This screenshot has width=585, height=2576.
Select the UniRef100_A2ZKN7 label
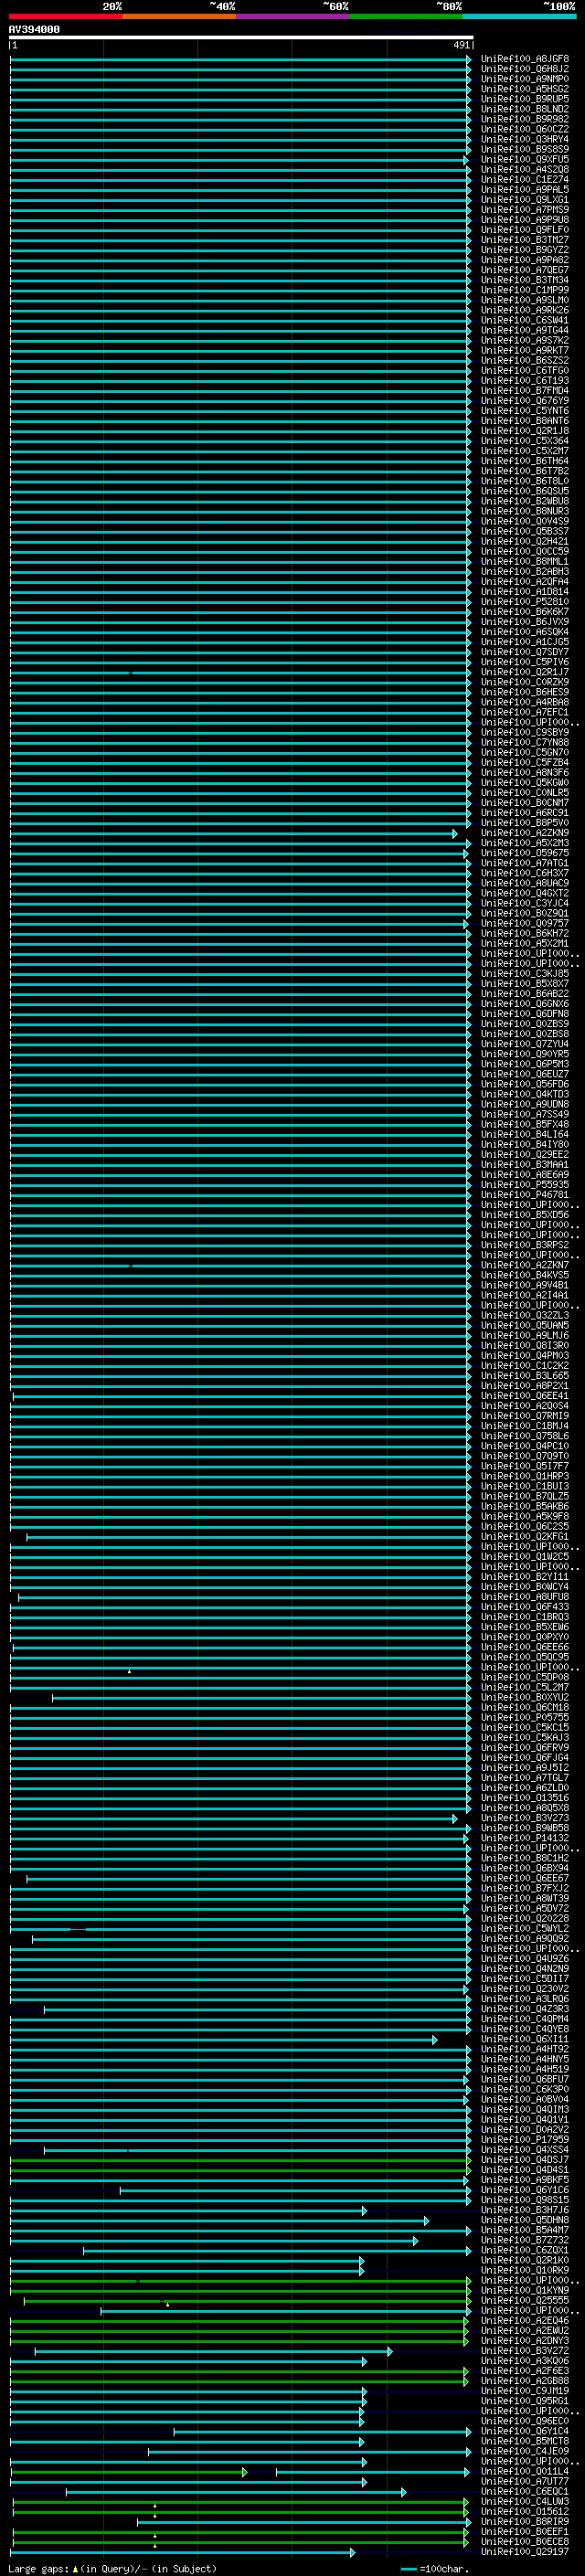pos(525,1265)
